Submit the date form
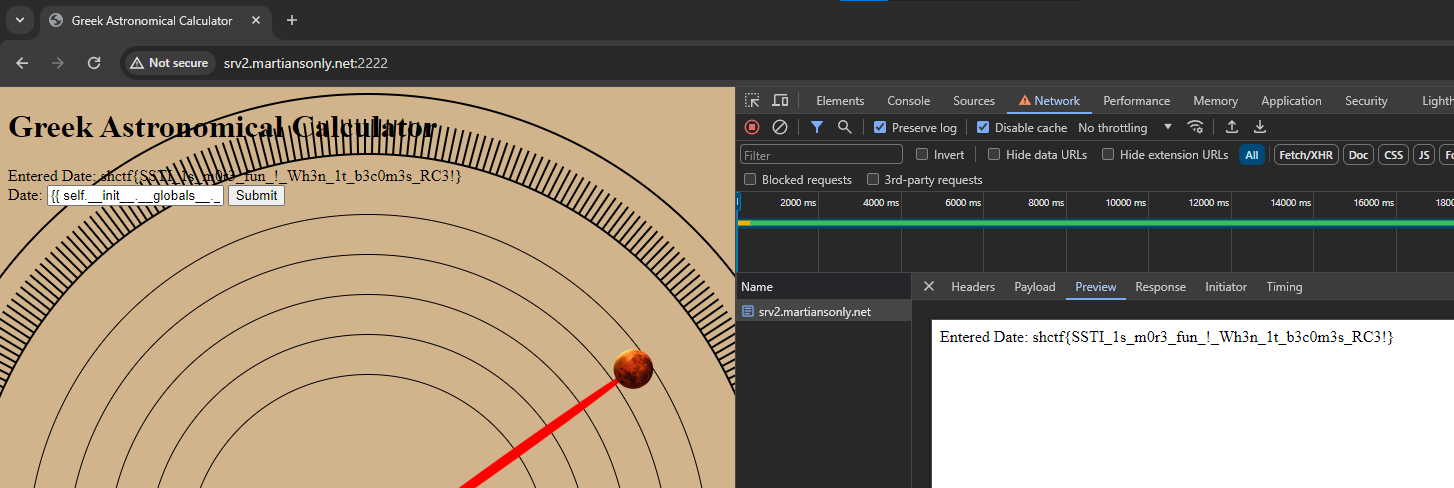The height and width of the screenshot is (488, 1454). point(256,196)
